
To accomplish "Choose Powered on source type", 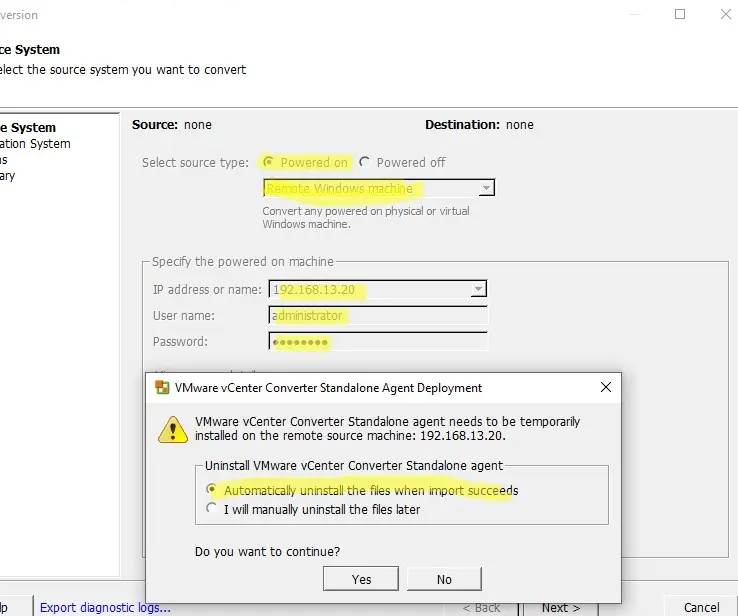I will pyautogui.click(x=268, y=162).
